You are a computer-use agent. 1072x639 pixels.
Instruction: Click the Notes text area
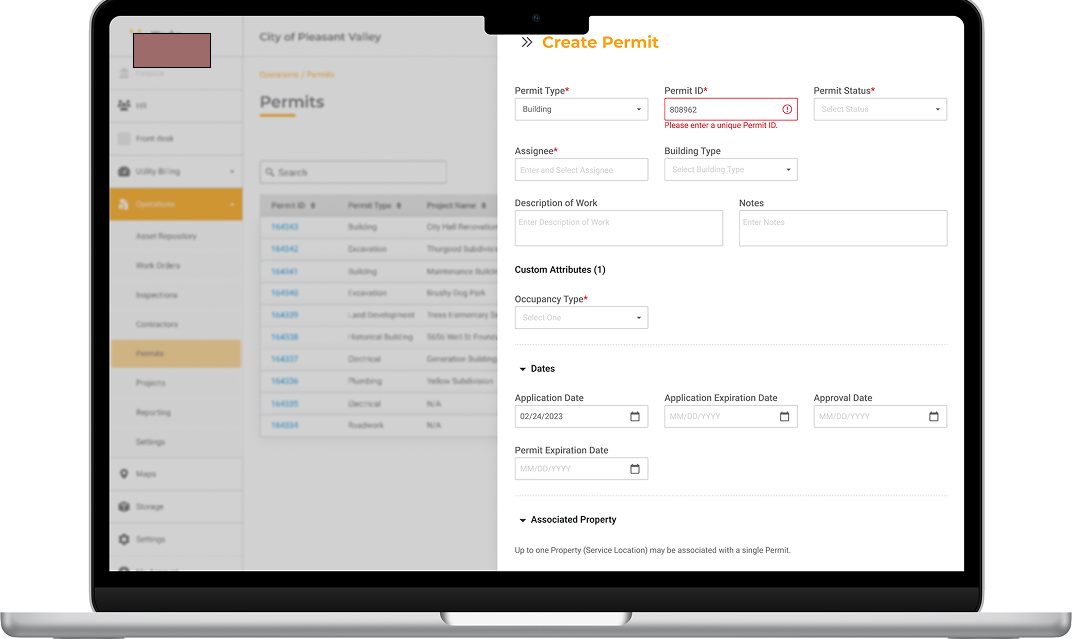click(843, 228)
